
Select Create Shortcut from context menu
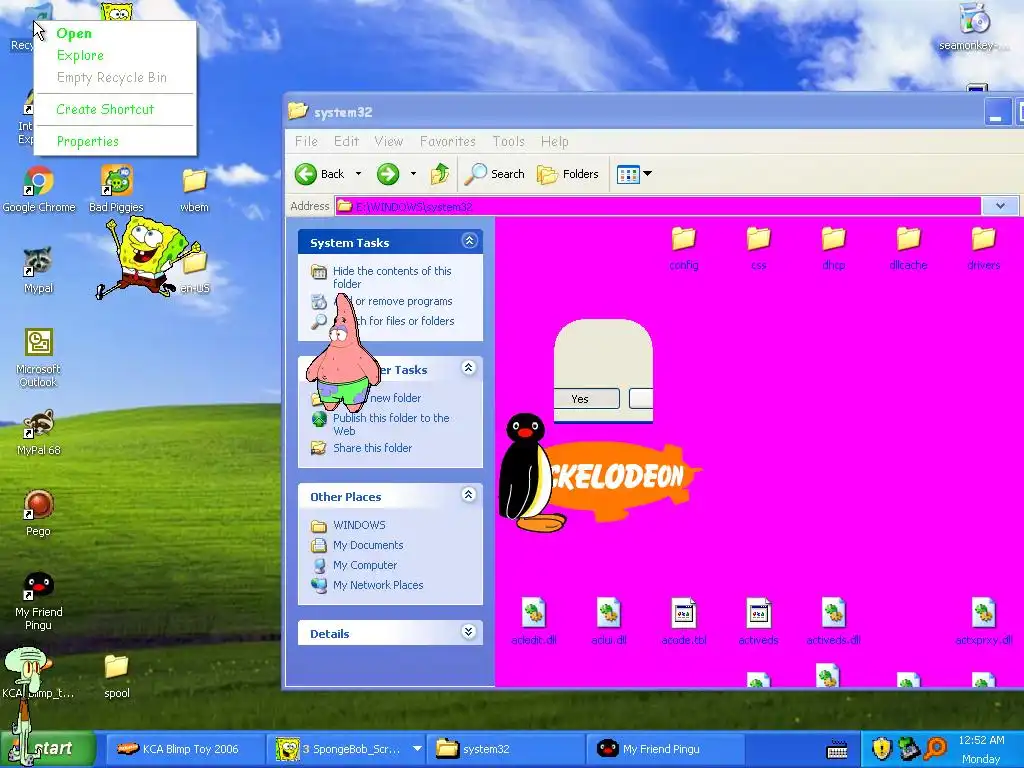pos(115,109)
